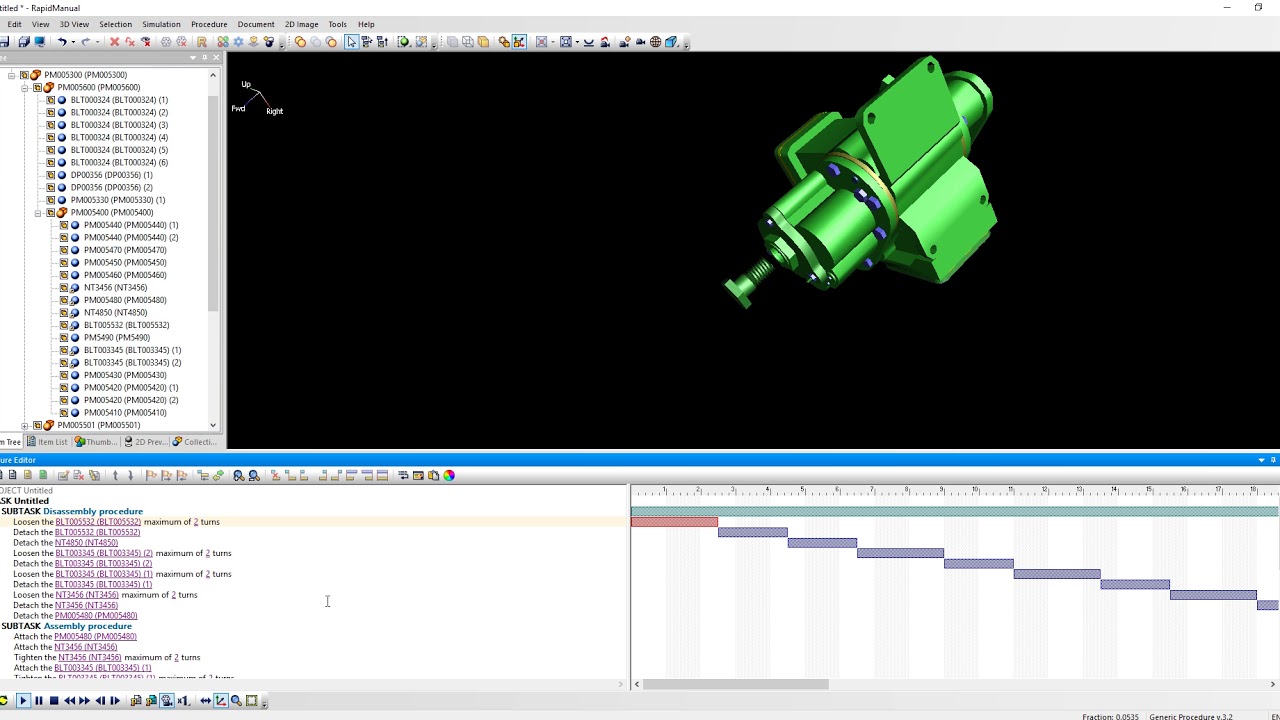
Task: Step forward one frame
Action: 115,700
